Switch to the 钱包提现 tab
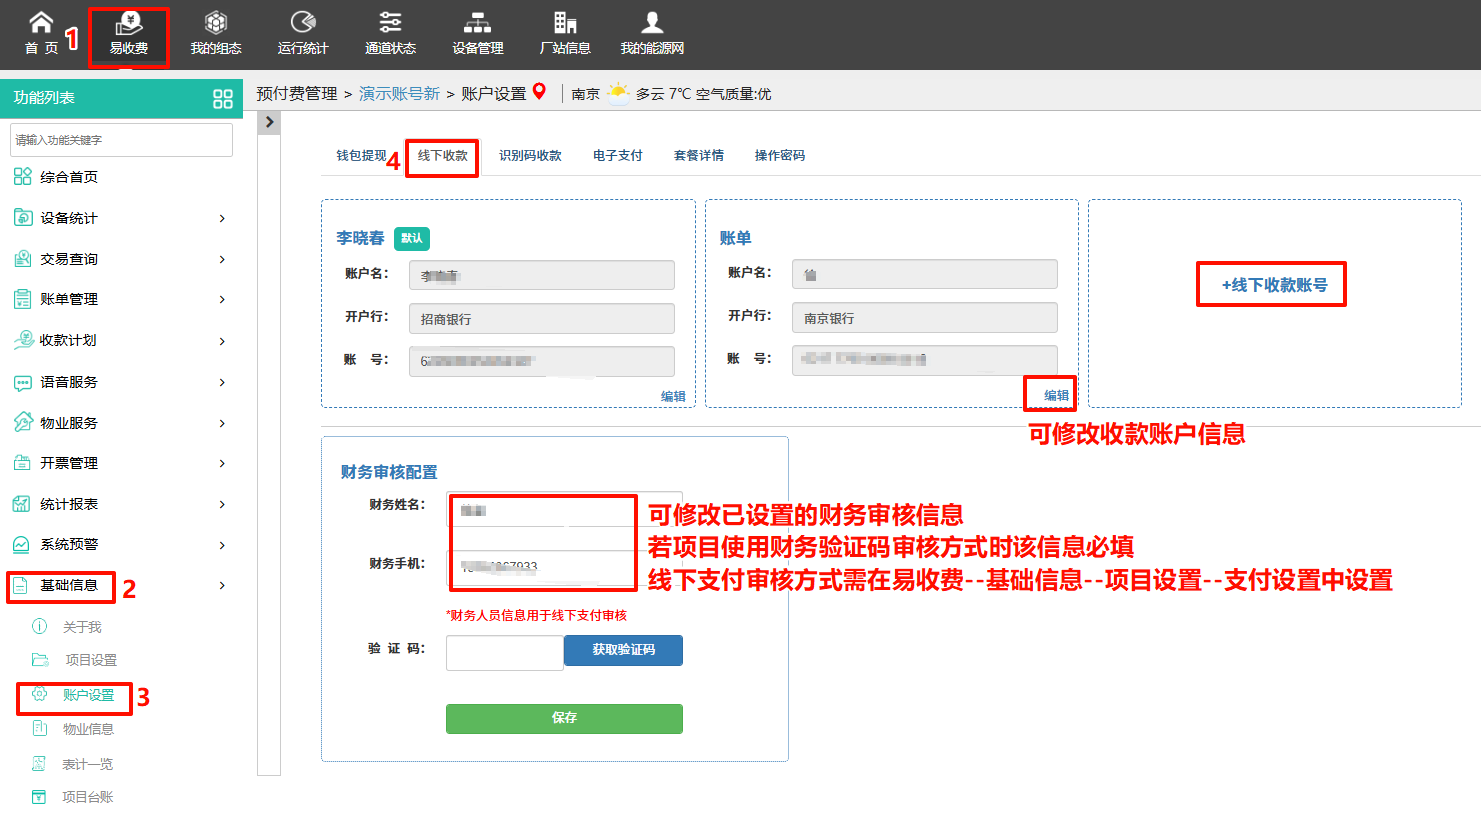 point(361,155)
